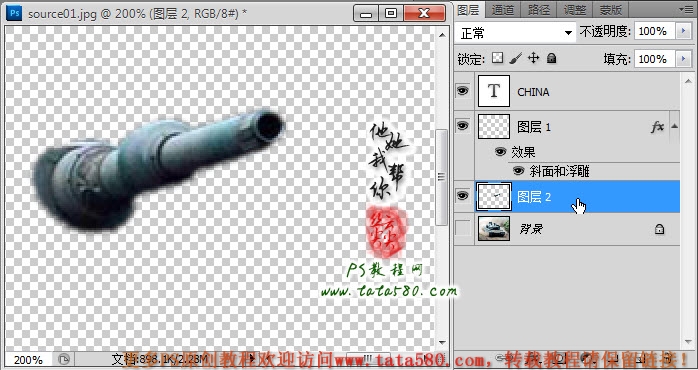The width and height of the screenshot is (698, 370).
Task: Toggle the 效果 effects eye icon
Action: click(501, 152)
